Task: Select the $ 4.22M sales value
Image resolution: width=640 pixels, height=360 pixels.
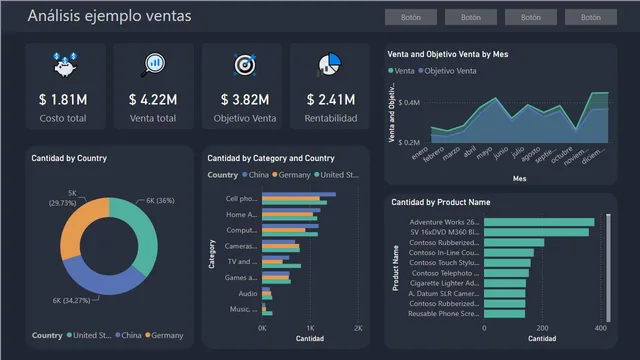Action: tap(153, 100)
